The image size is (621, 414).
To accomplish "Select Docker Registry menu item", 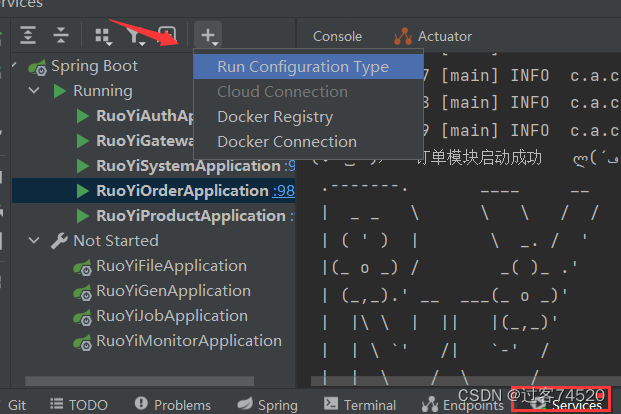I will (x=309, y=117).
